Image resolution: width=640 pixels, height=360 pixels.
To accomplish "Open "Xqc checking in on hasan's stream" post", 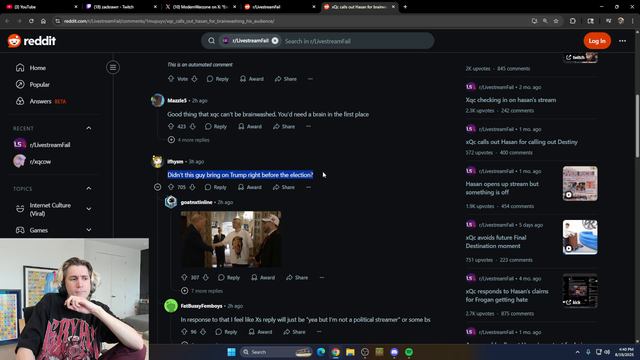I will pos(511,100).
